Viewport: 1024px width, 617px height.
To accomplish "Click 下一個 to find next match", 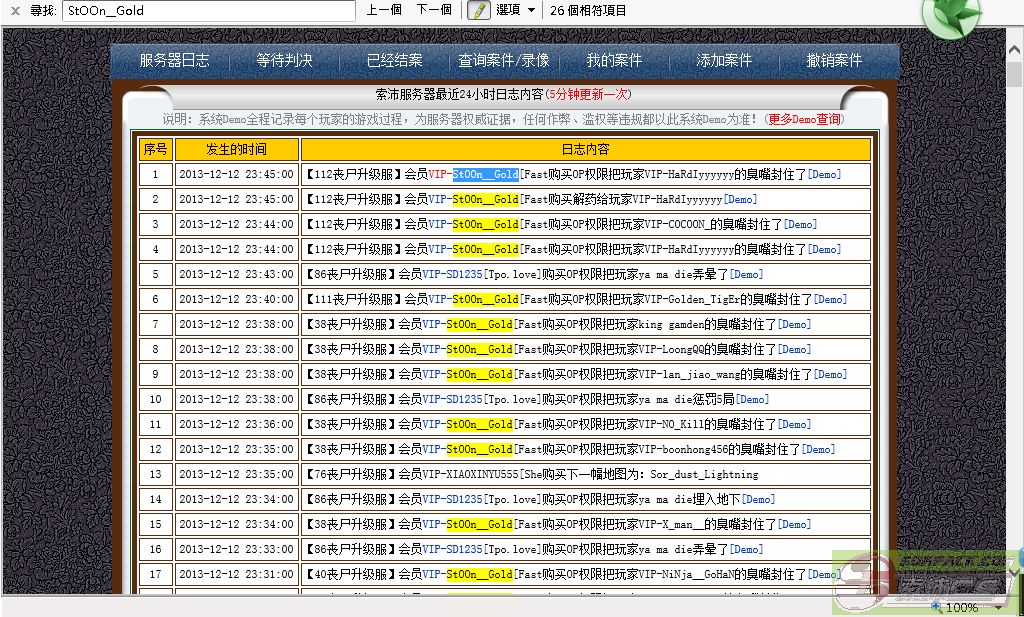I will tap(434, 10).
